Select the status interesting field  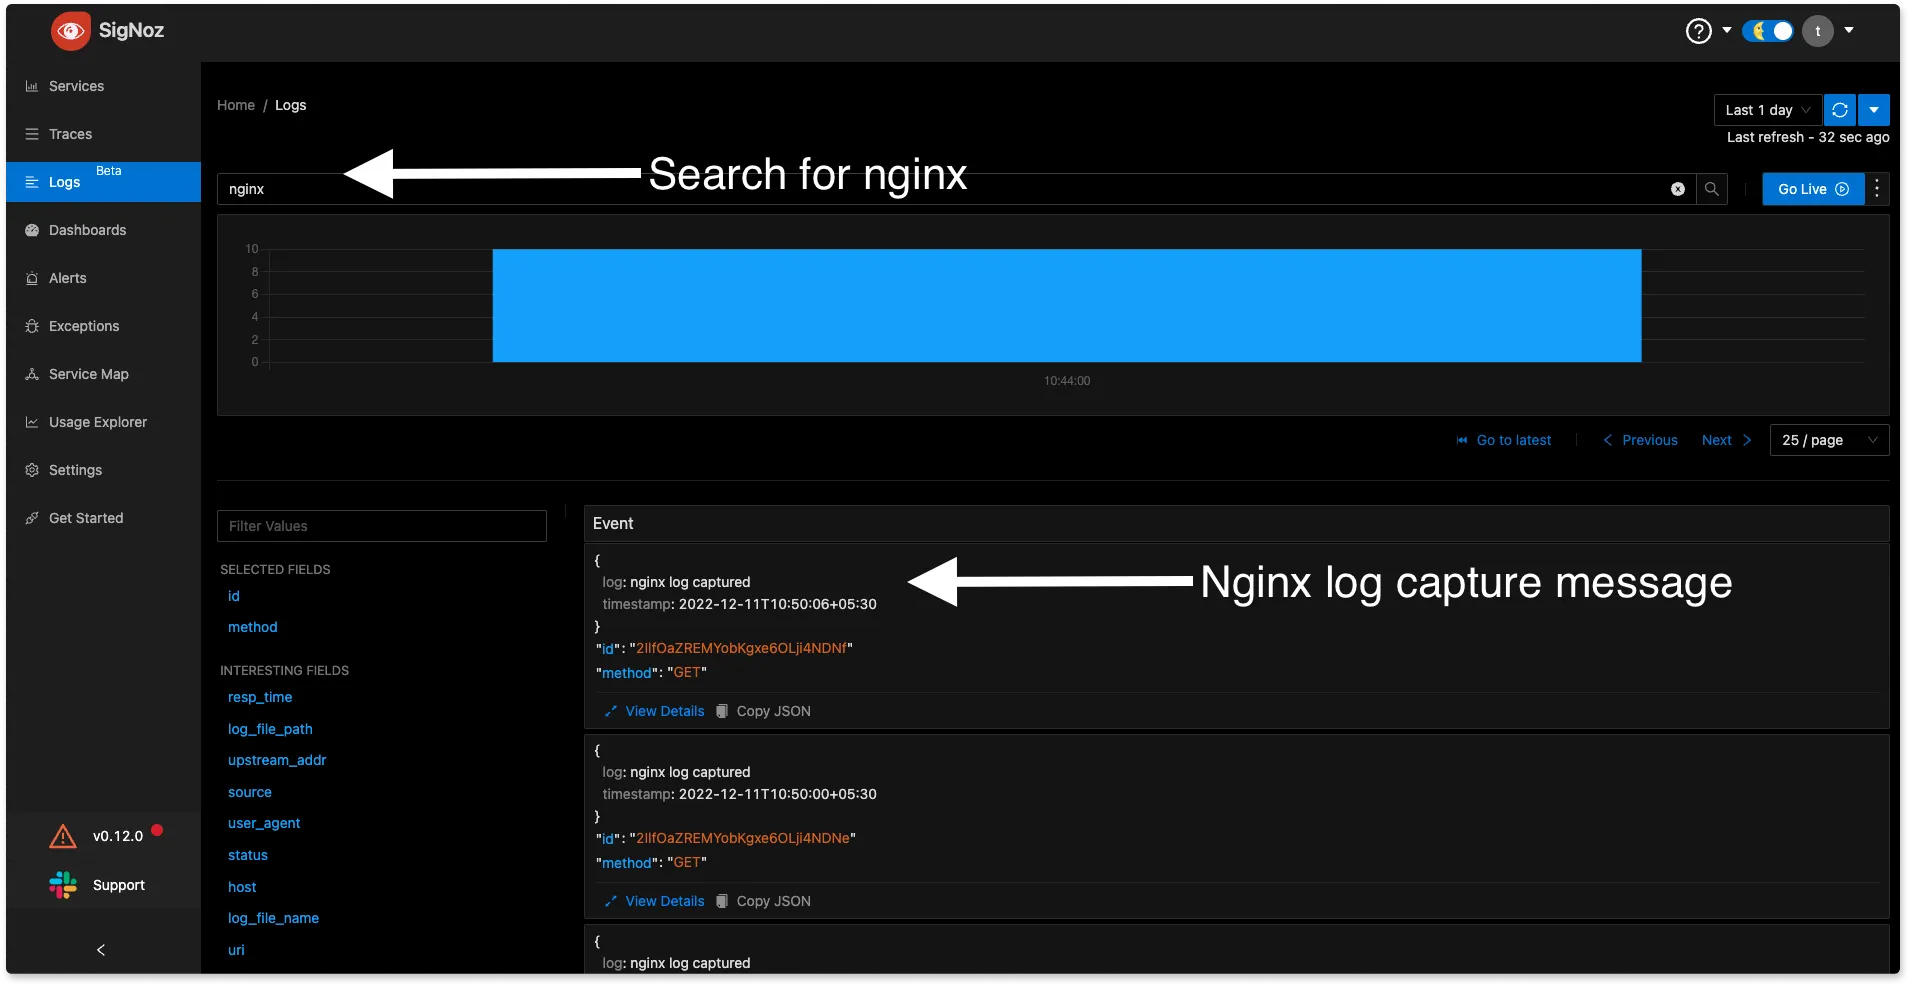[x=248, y=855]
